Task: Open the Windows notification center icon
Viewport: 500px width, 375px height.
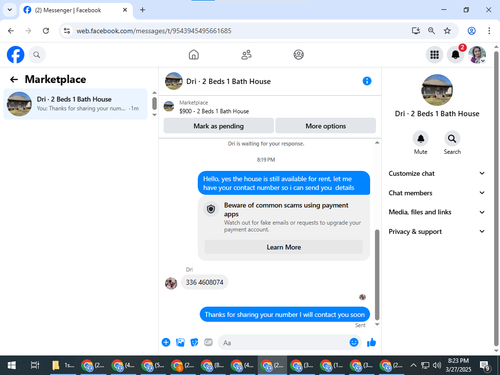Action: 485,365
